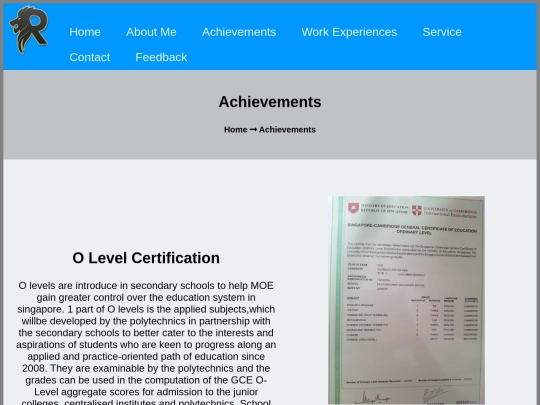Click the O Level certificate image
Screen dimensions: 540x405
pyautogui.click(x=406, y=300)
